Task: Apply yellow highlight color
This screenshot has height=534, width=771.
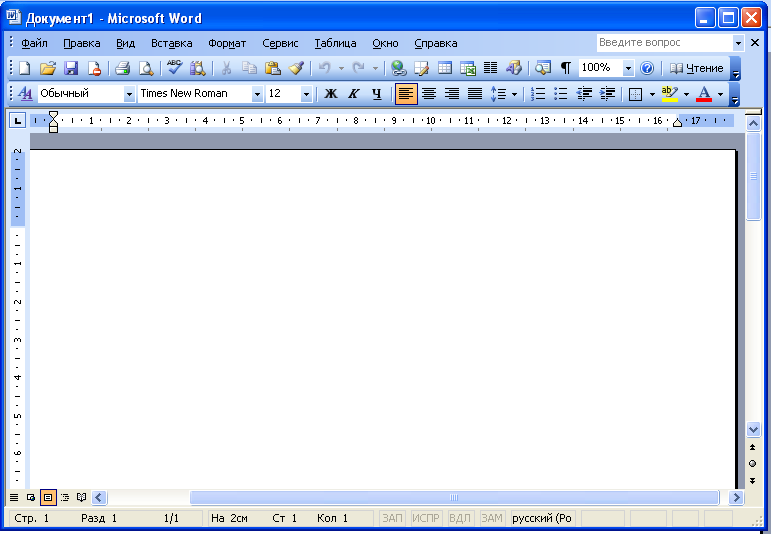Action: [670, 93]
